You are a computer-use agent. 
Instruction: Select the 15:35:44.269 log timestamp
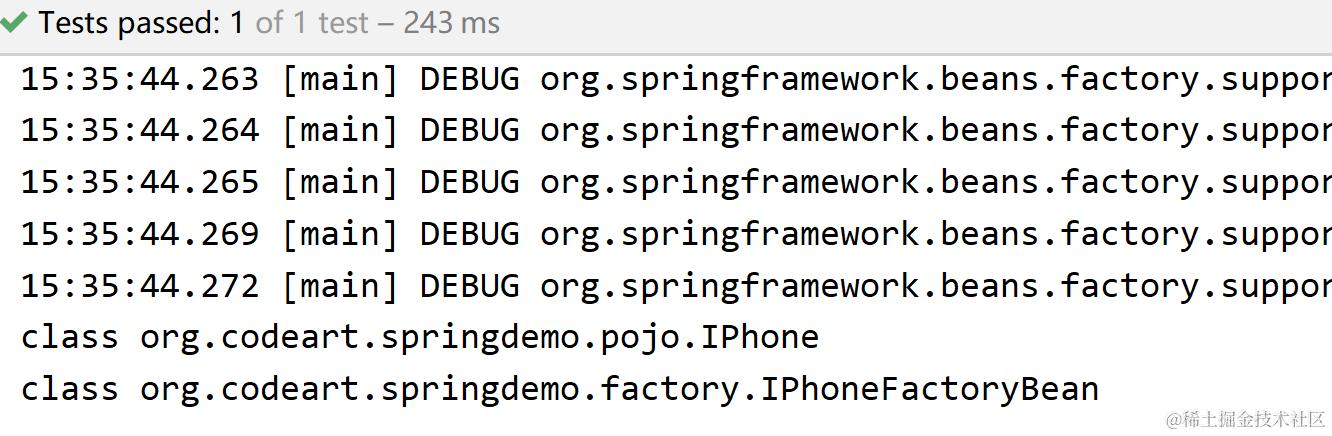pyautogui.click(x=140, y=235)
